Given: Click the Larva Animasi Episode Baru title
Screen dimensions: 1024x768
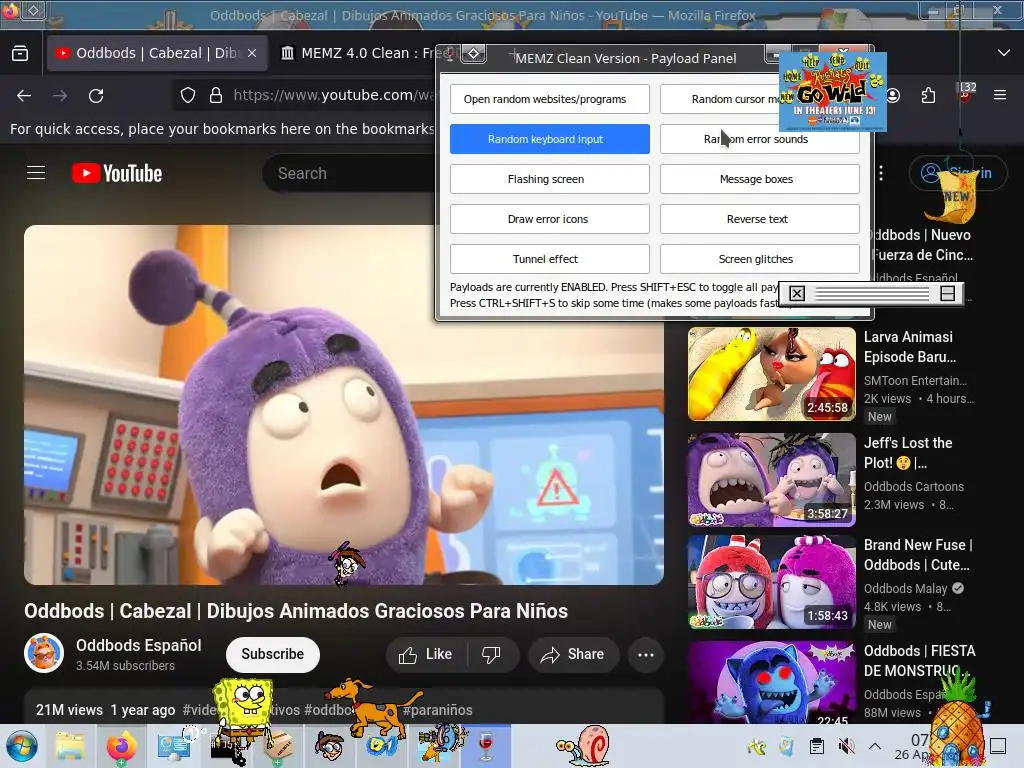Looking at the screenshot, I should click(x=910, y=347).
